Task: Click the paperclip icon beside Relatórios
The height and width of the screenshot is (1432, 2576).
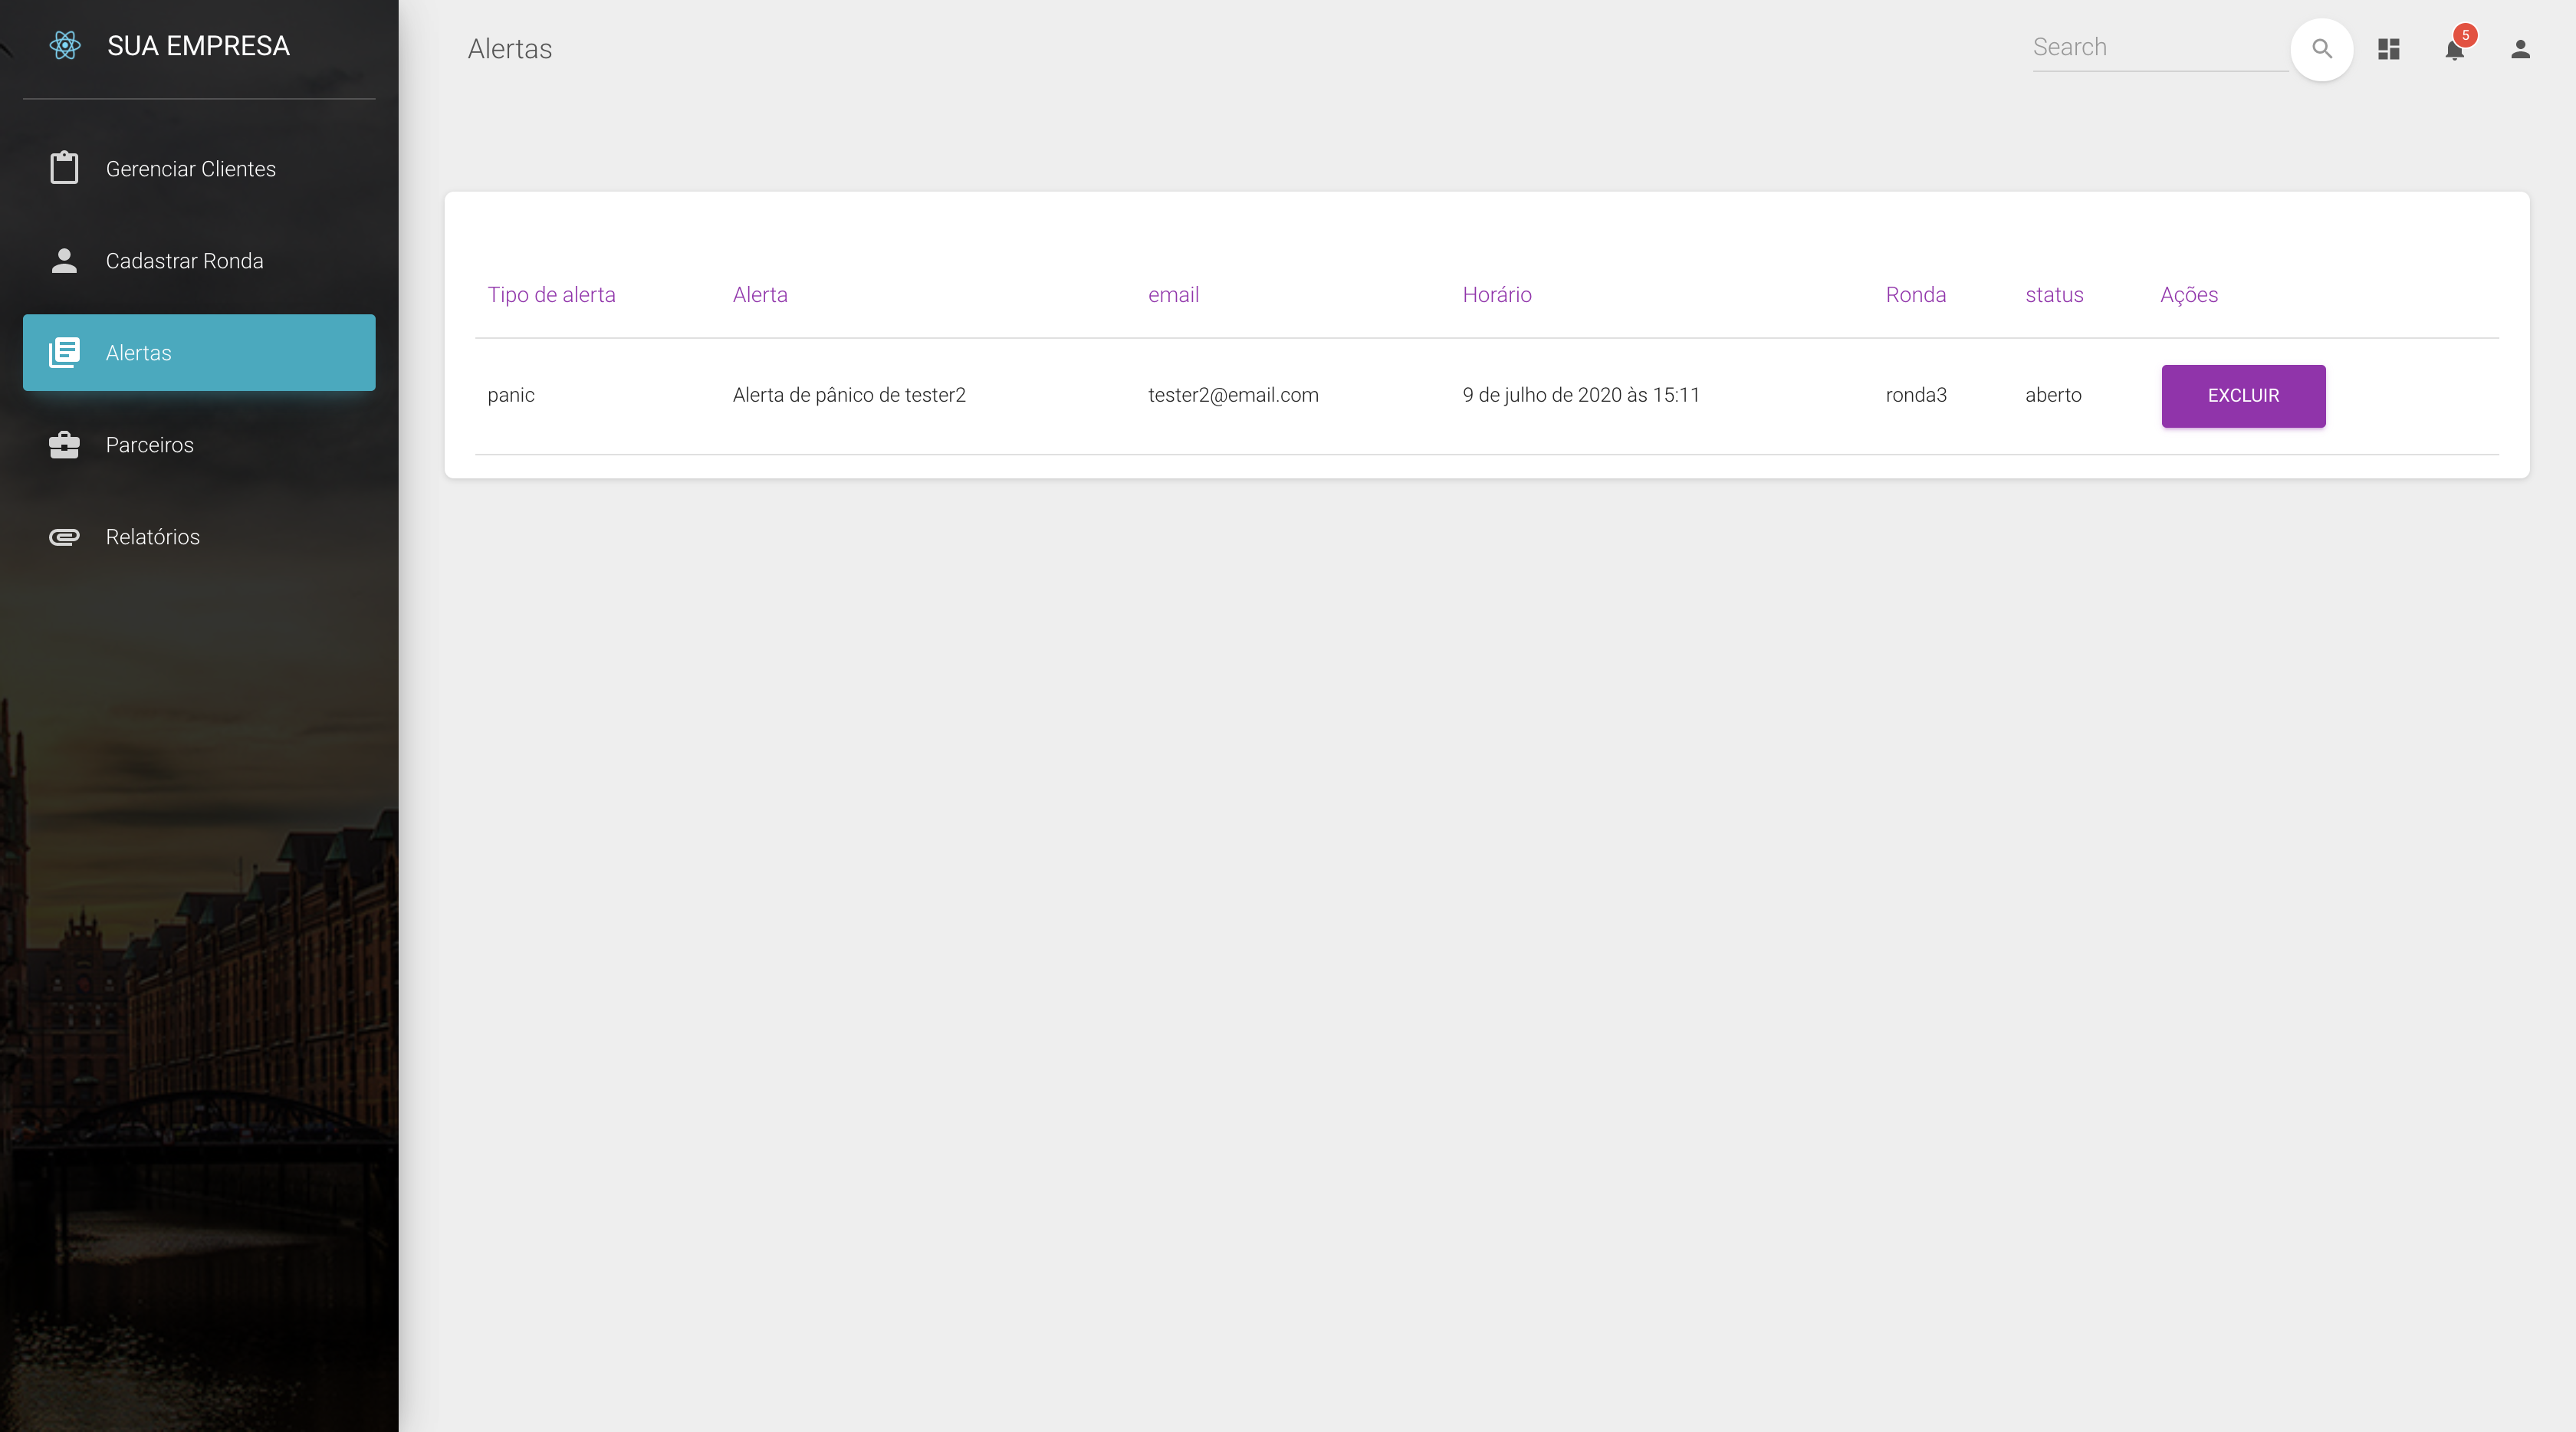Action: pos(64,537)
